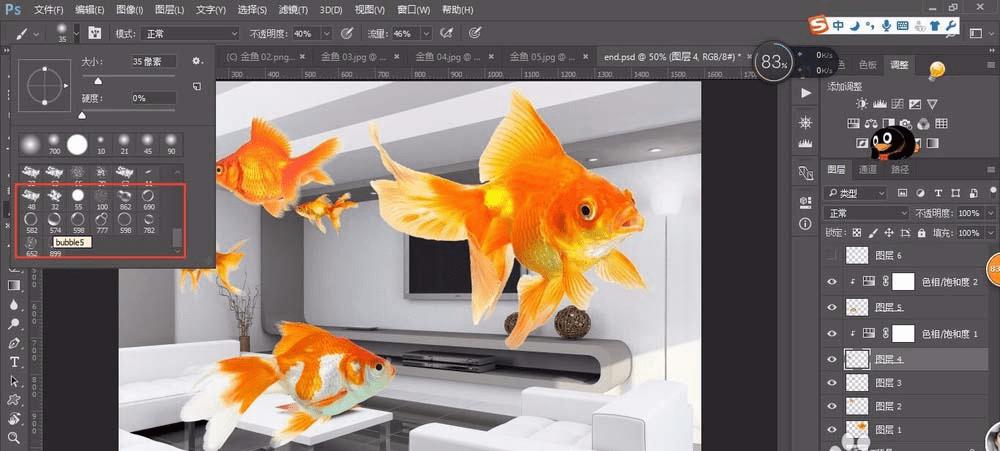Enable airbrush-style build-up in options bar
1000x451 pixels.
tap(447, 33)
